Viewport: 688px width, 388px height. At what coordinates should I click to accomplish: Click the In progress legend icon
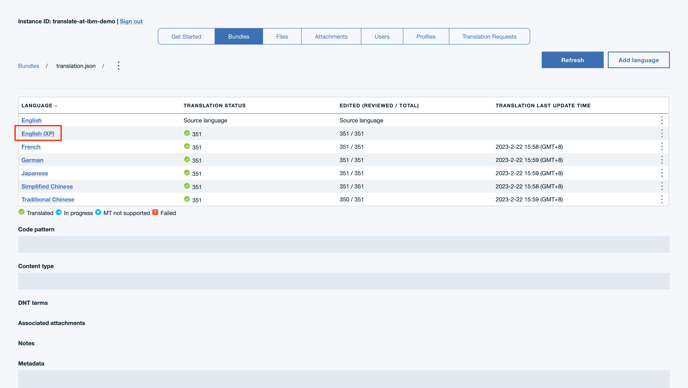(x=59, y=212)
